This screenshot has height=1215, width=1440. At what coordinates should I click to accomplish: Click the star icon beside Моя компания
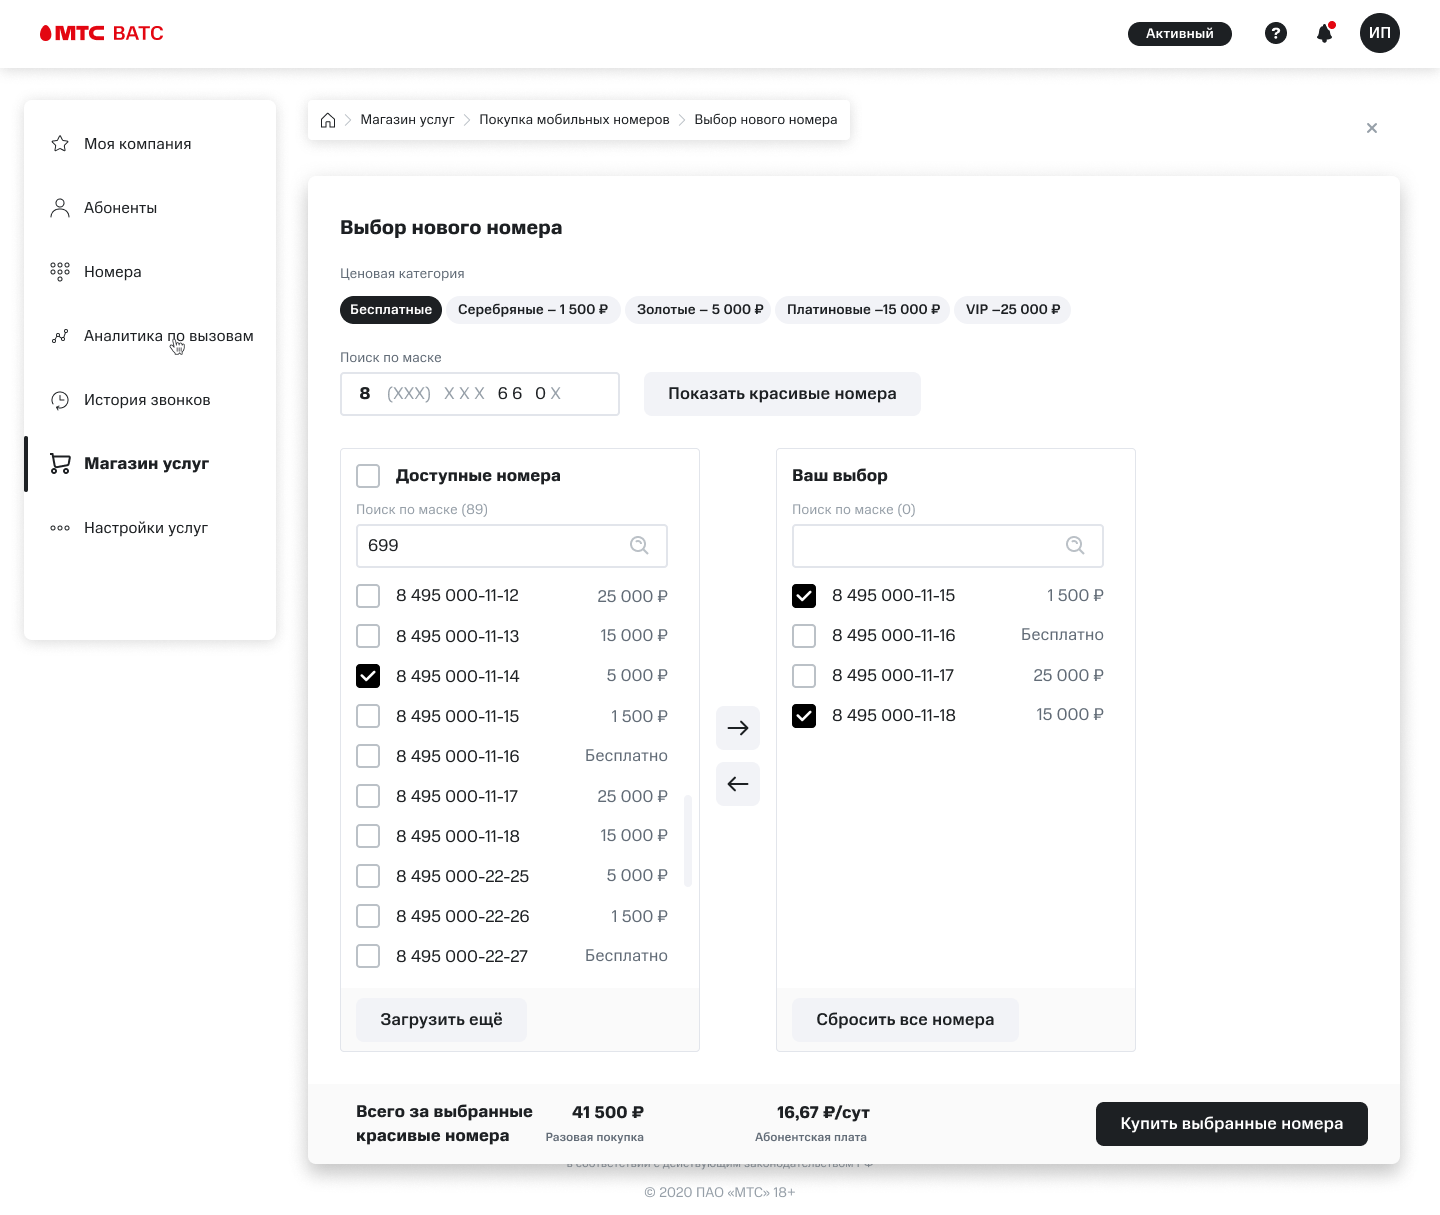click(60, 144)
